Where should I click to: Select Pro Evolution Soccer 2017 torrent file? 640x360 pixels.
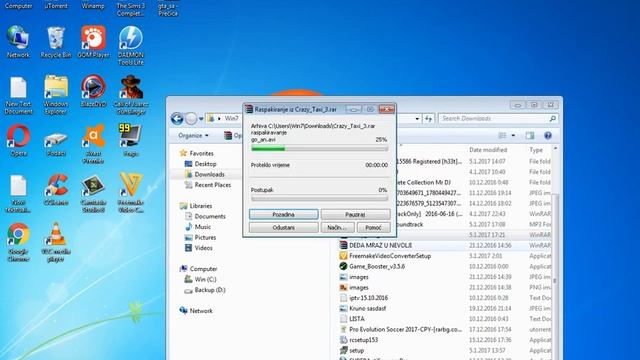[405, 329]
